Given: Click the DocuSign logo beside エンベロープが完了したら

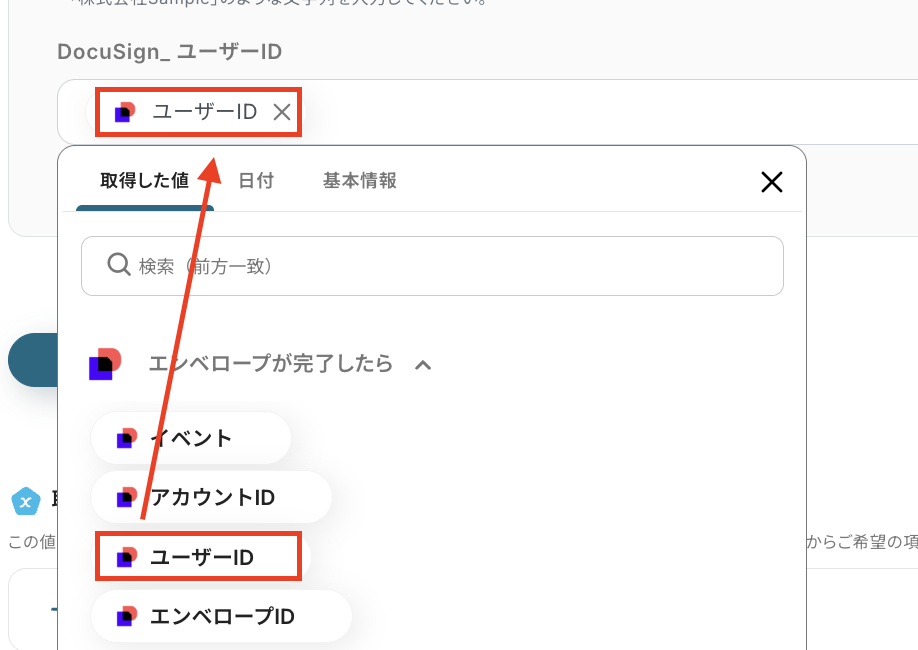Looking at the screenshot, I should (105, 364).
